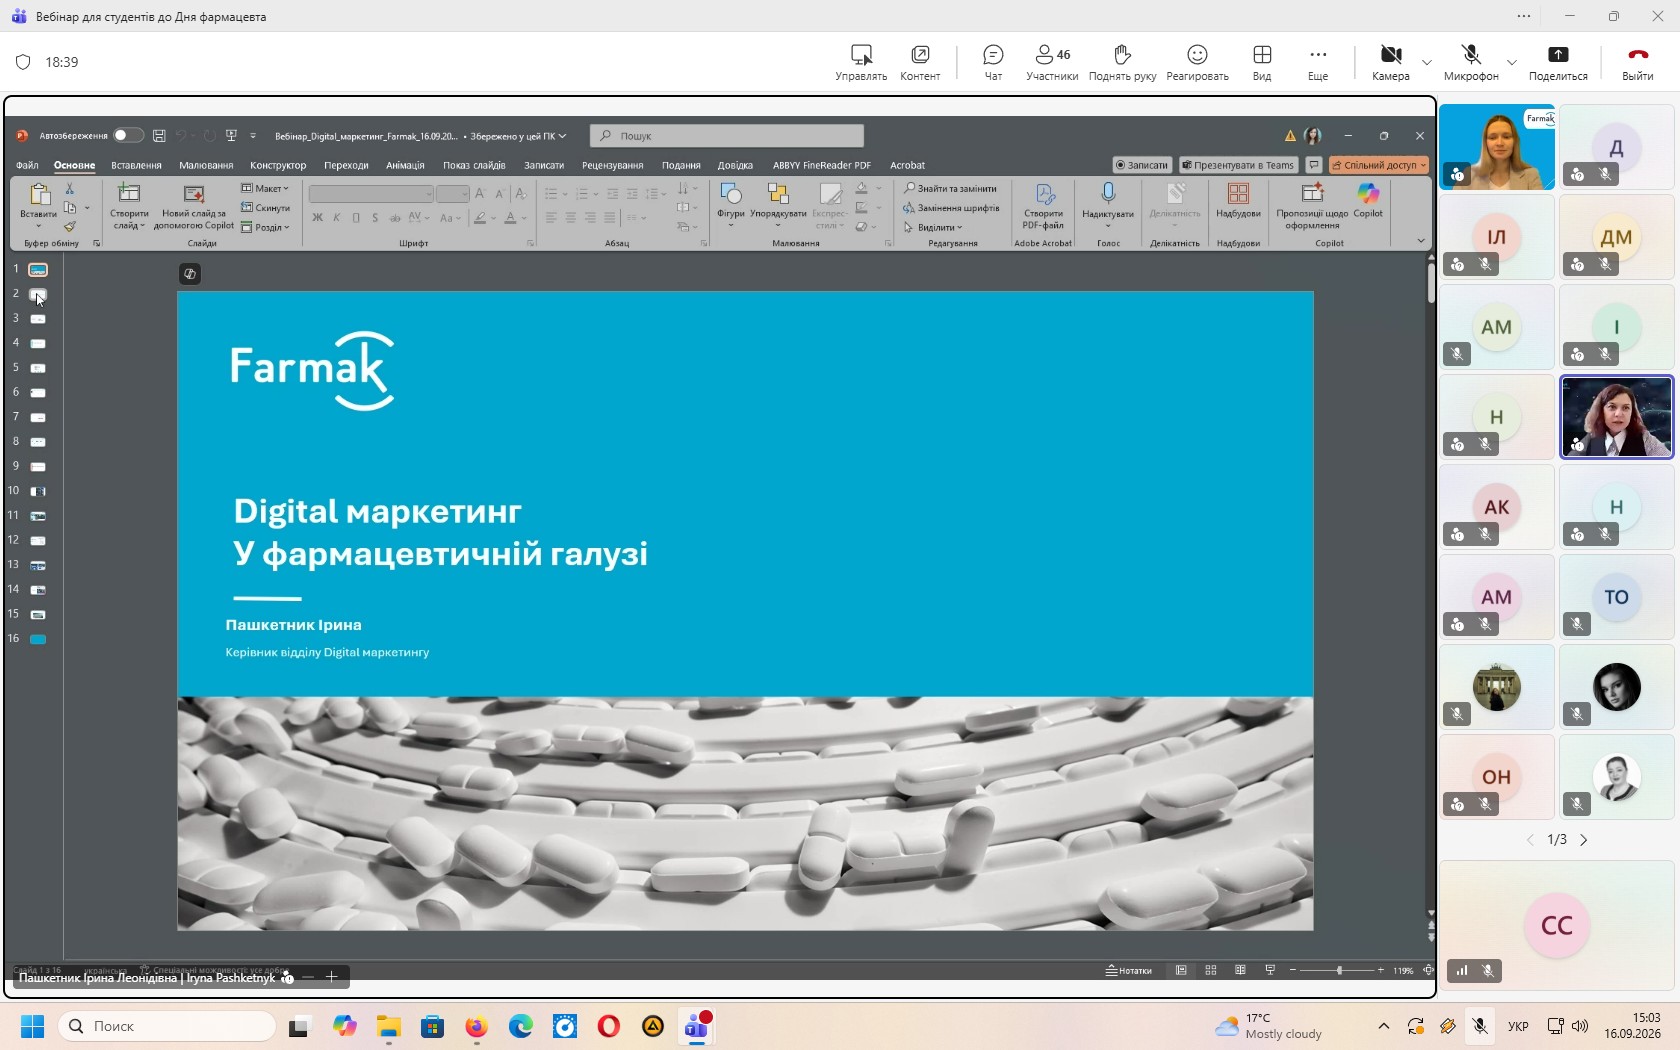
Task: Adjust the PowerPoint zoom slider
Action: 1339,971
